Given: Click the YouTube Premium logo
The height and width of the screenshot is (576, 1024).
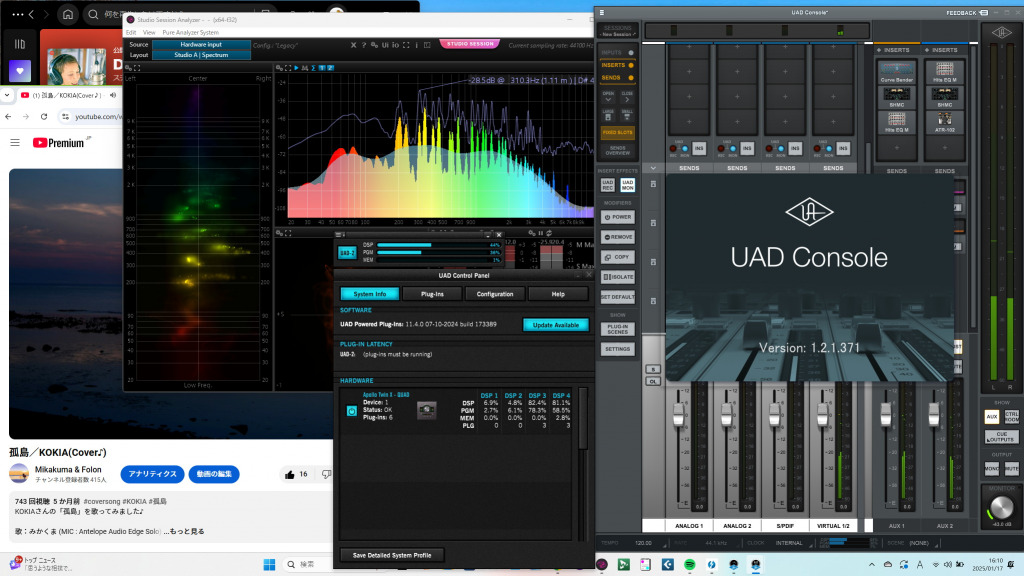Looking at the screenshot, I should [59, 143].
